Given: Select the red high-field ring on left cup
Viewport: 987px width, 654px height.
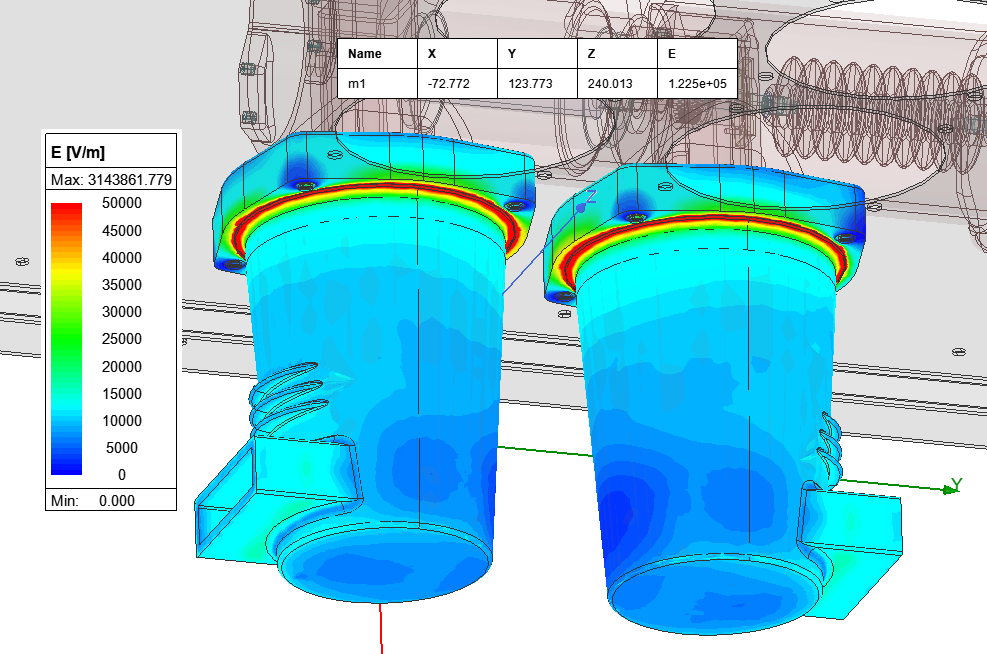Looking at the screenshot, I should pyautogui.click(x=380, y=190).
